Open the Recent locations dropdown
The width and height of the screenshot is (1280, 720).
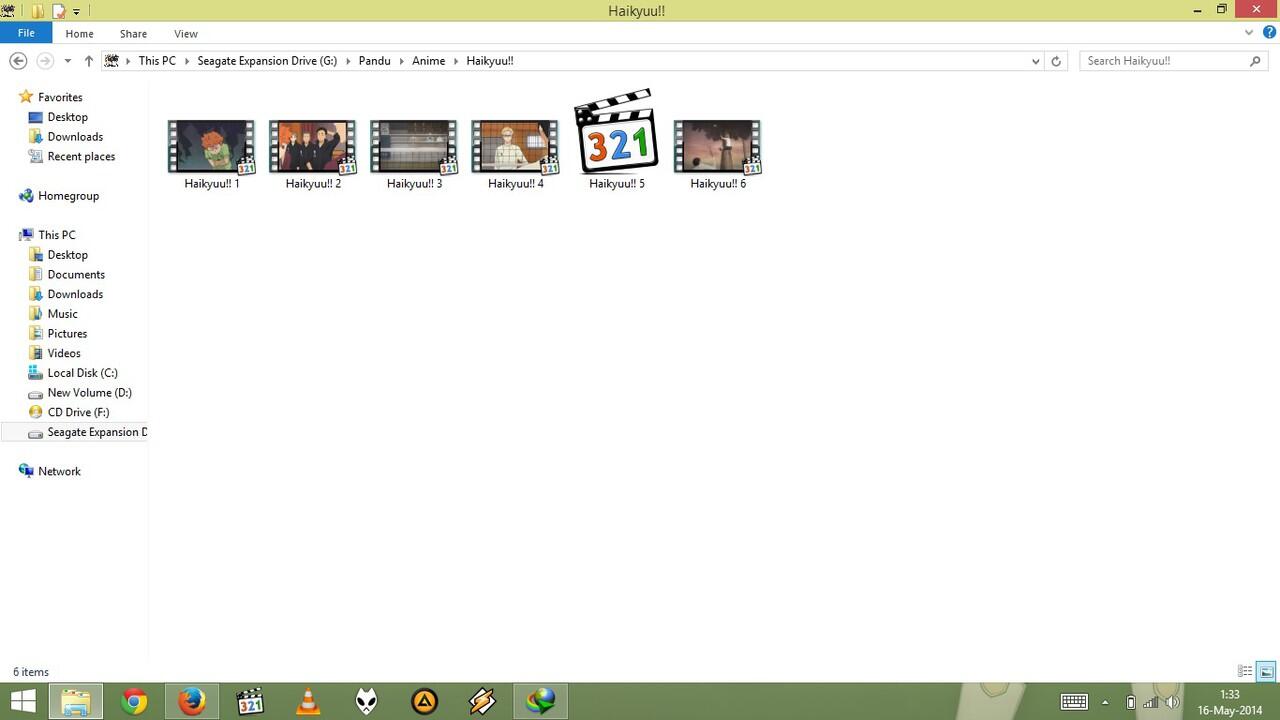coord(67,61)
